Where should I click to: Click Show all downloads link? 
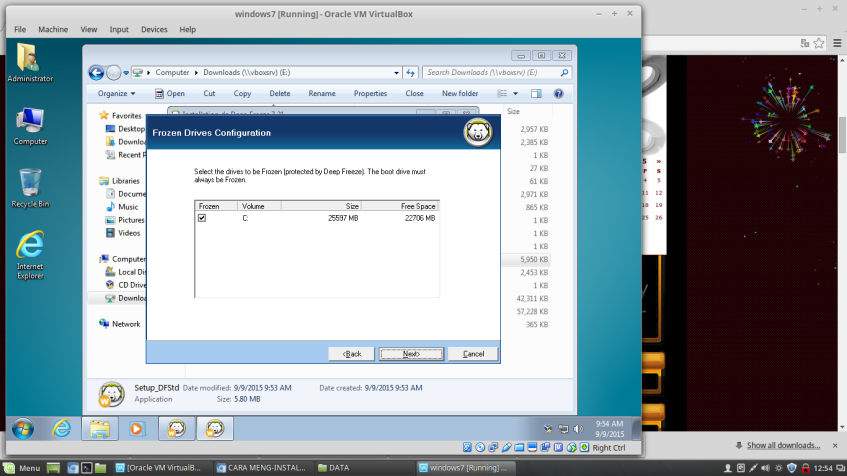(783, 445)
